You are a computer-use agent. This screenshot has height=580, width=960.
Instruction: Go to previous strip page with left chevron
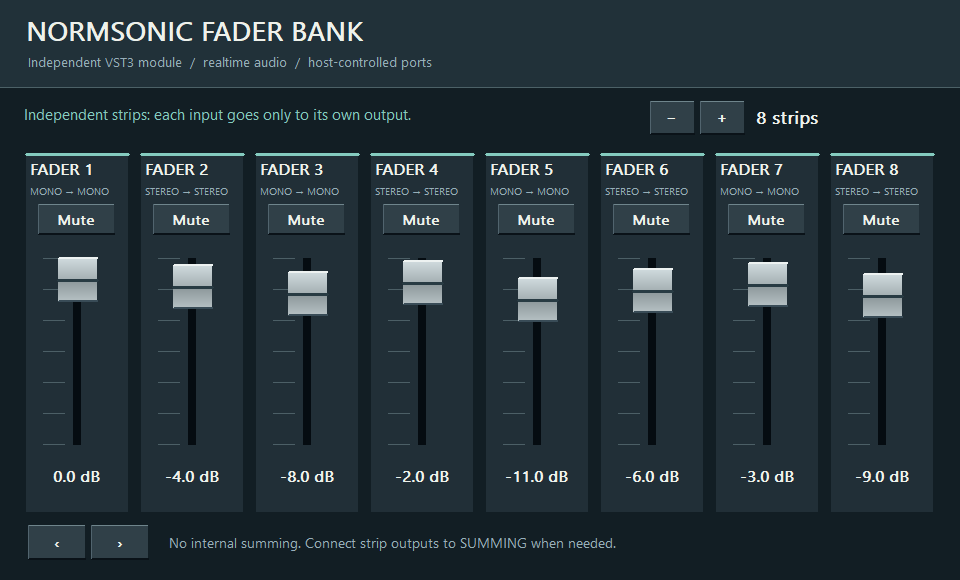coord(57,542)
